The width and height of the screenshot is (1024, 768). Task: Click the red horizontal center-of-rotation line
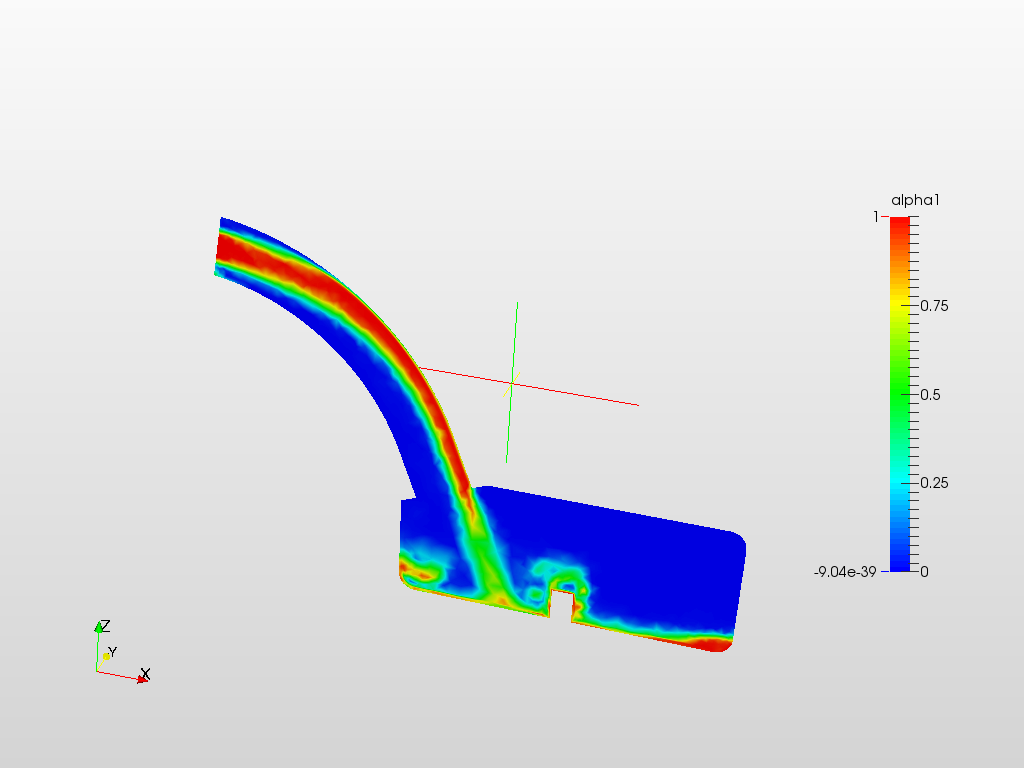click(528, 387)
